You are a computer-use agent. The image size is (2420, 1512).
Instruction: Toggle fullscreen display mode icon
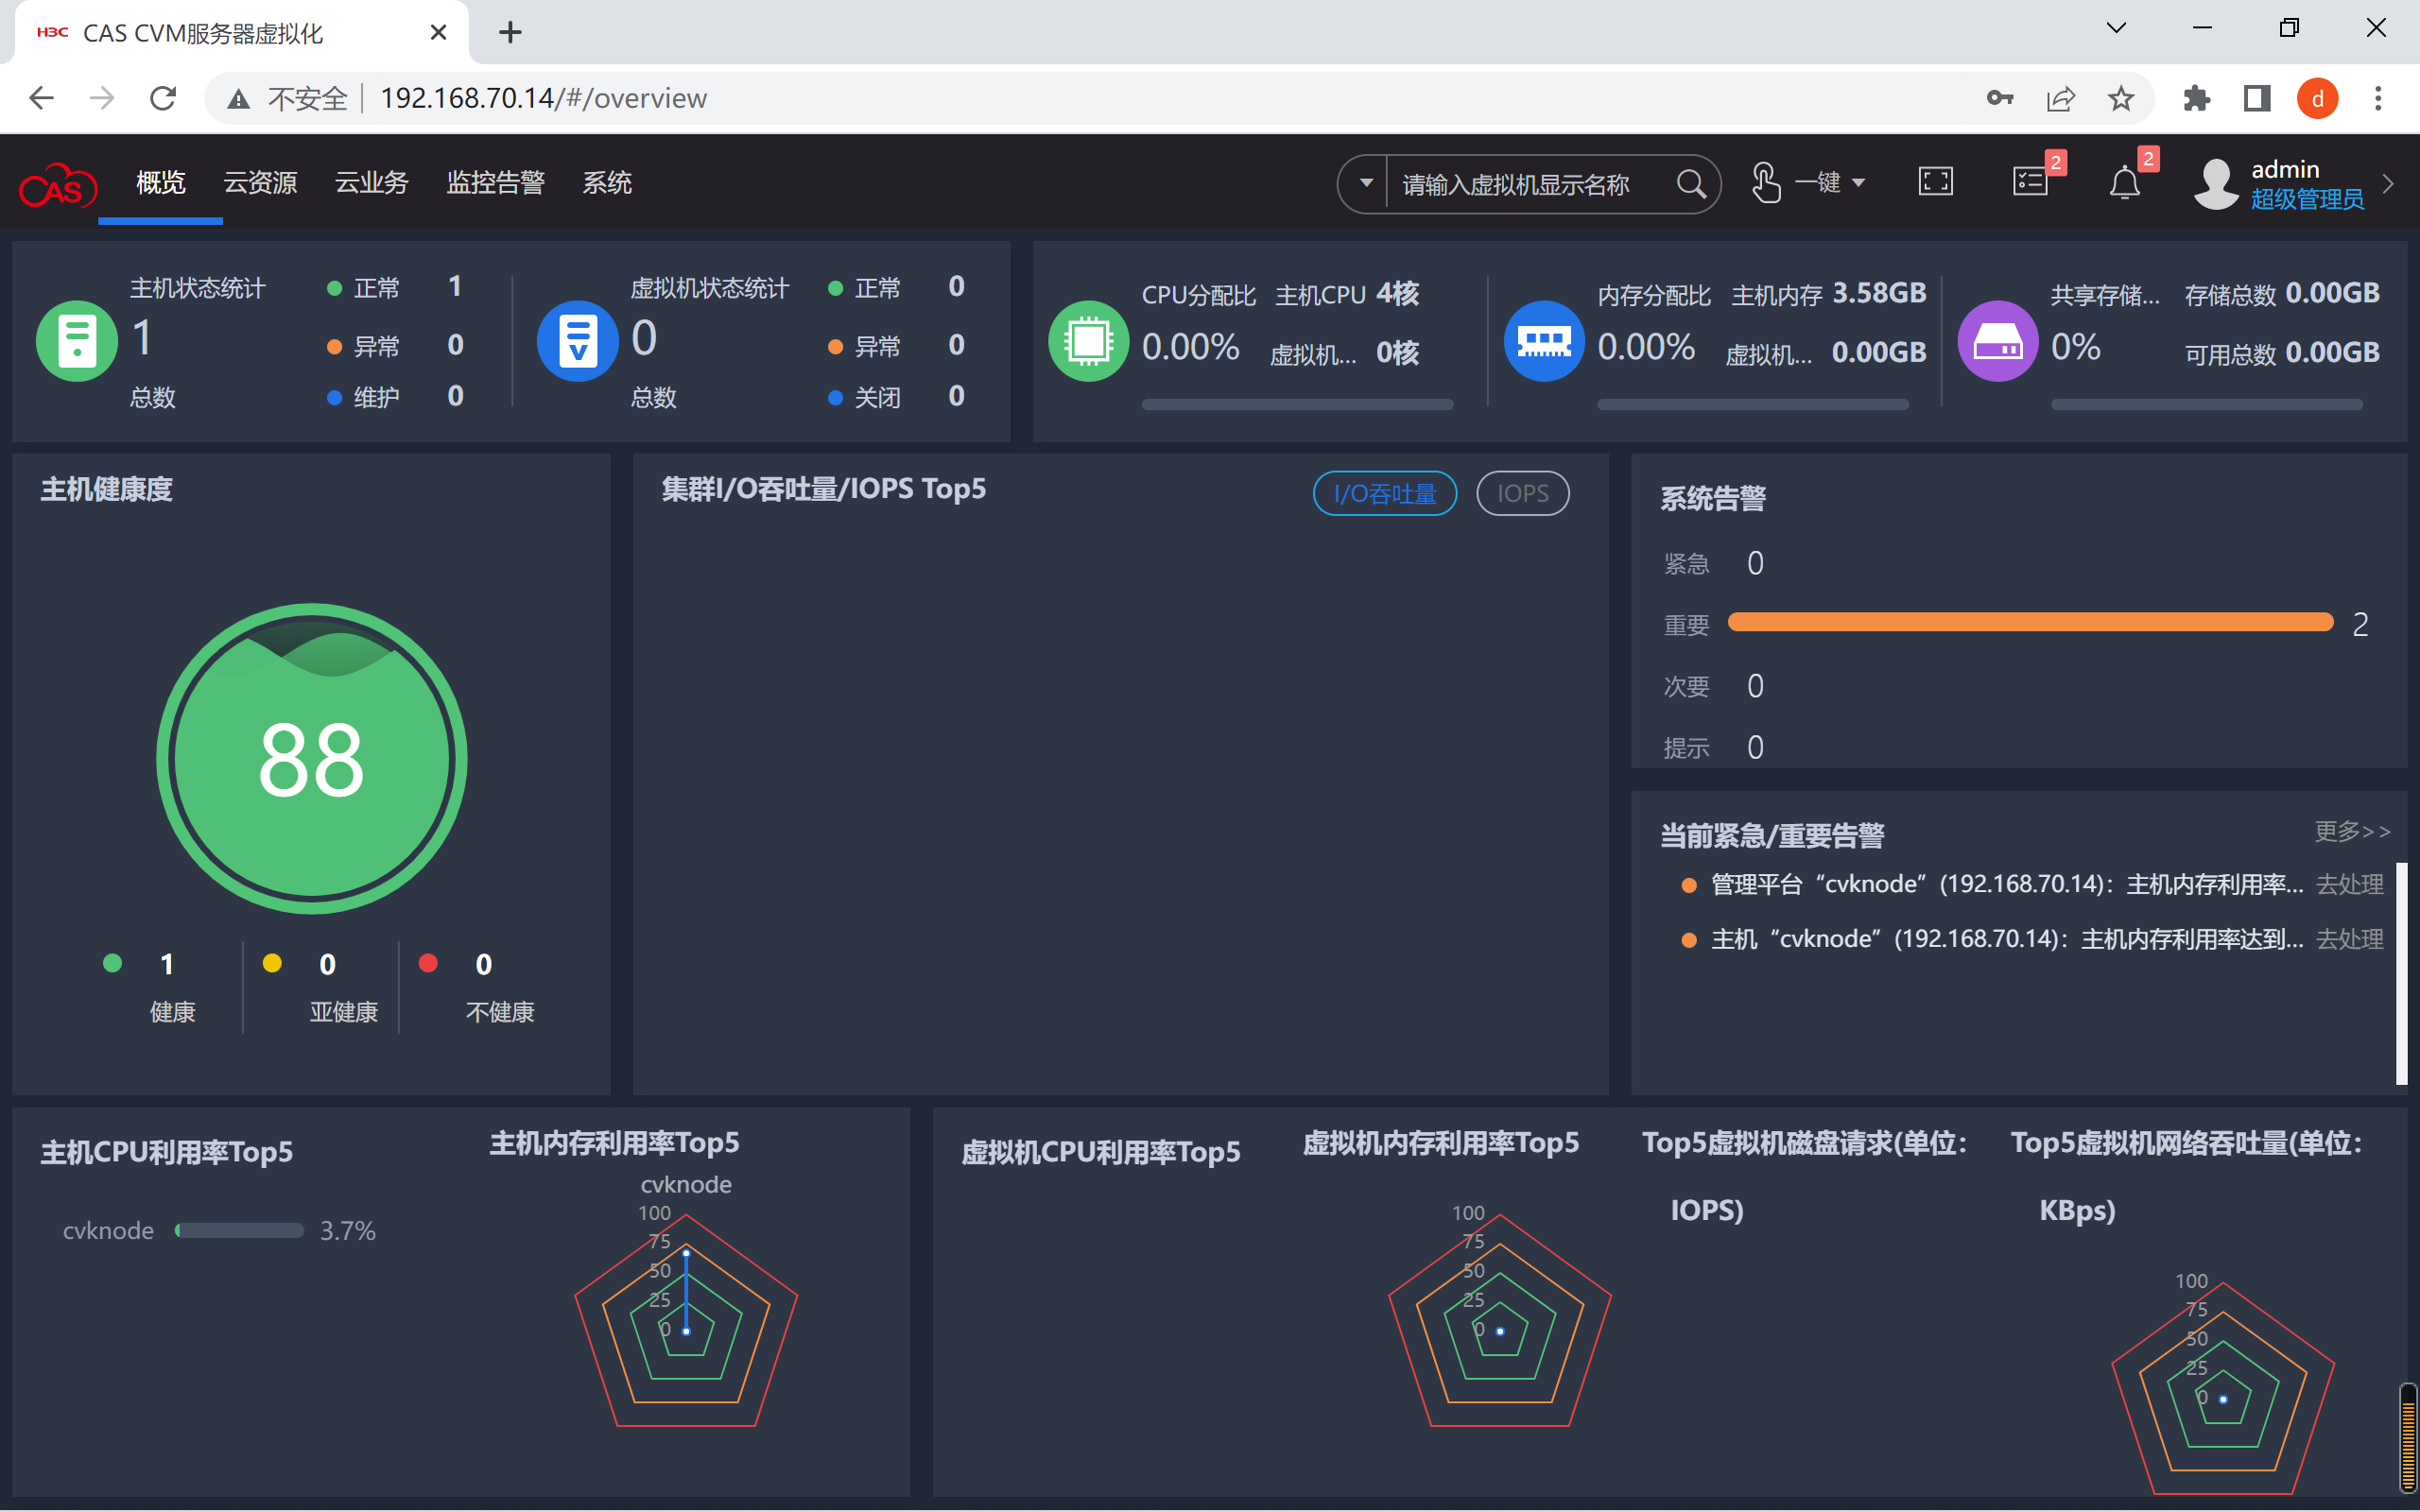[x=1935, y=182]
